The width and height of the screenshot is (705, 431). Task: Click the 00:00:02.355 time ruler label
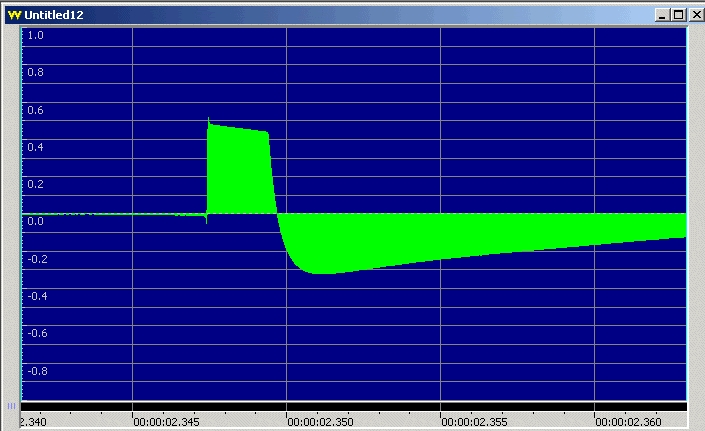point(477,422)
